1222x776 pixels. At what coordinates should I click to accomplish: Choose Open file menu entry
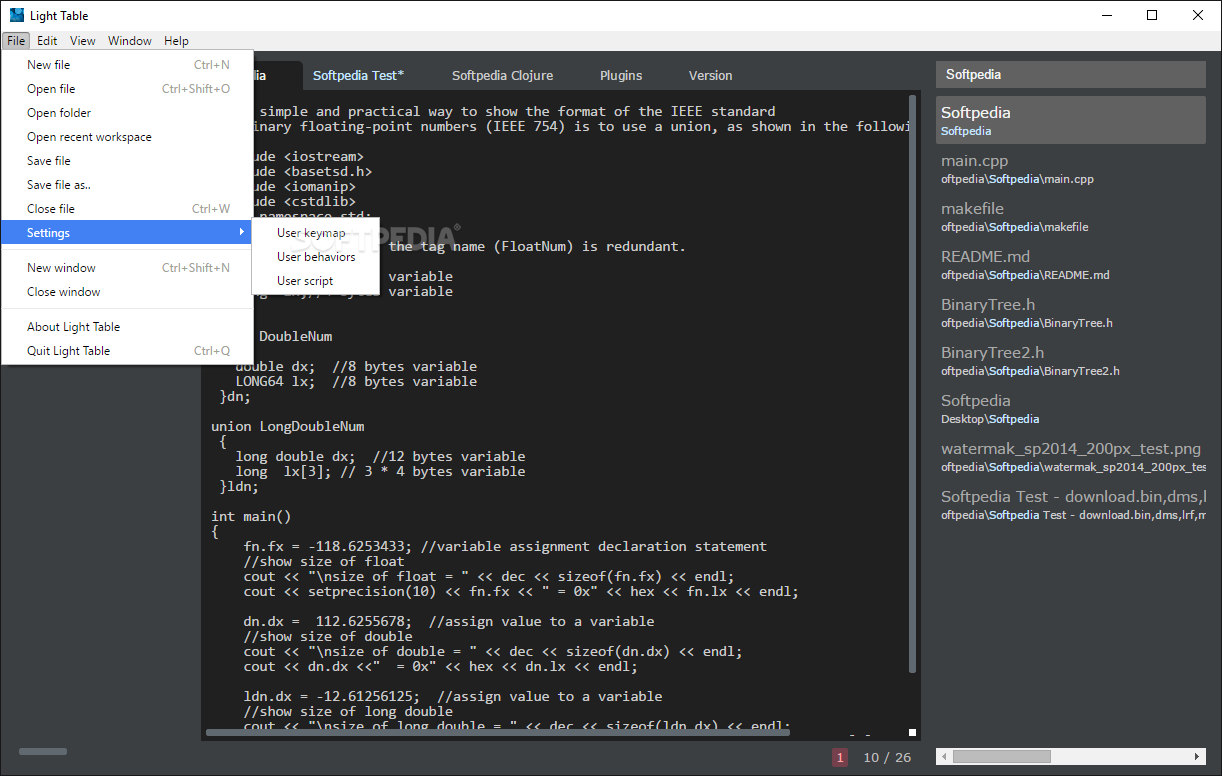tap(128, 89)
